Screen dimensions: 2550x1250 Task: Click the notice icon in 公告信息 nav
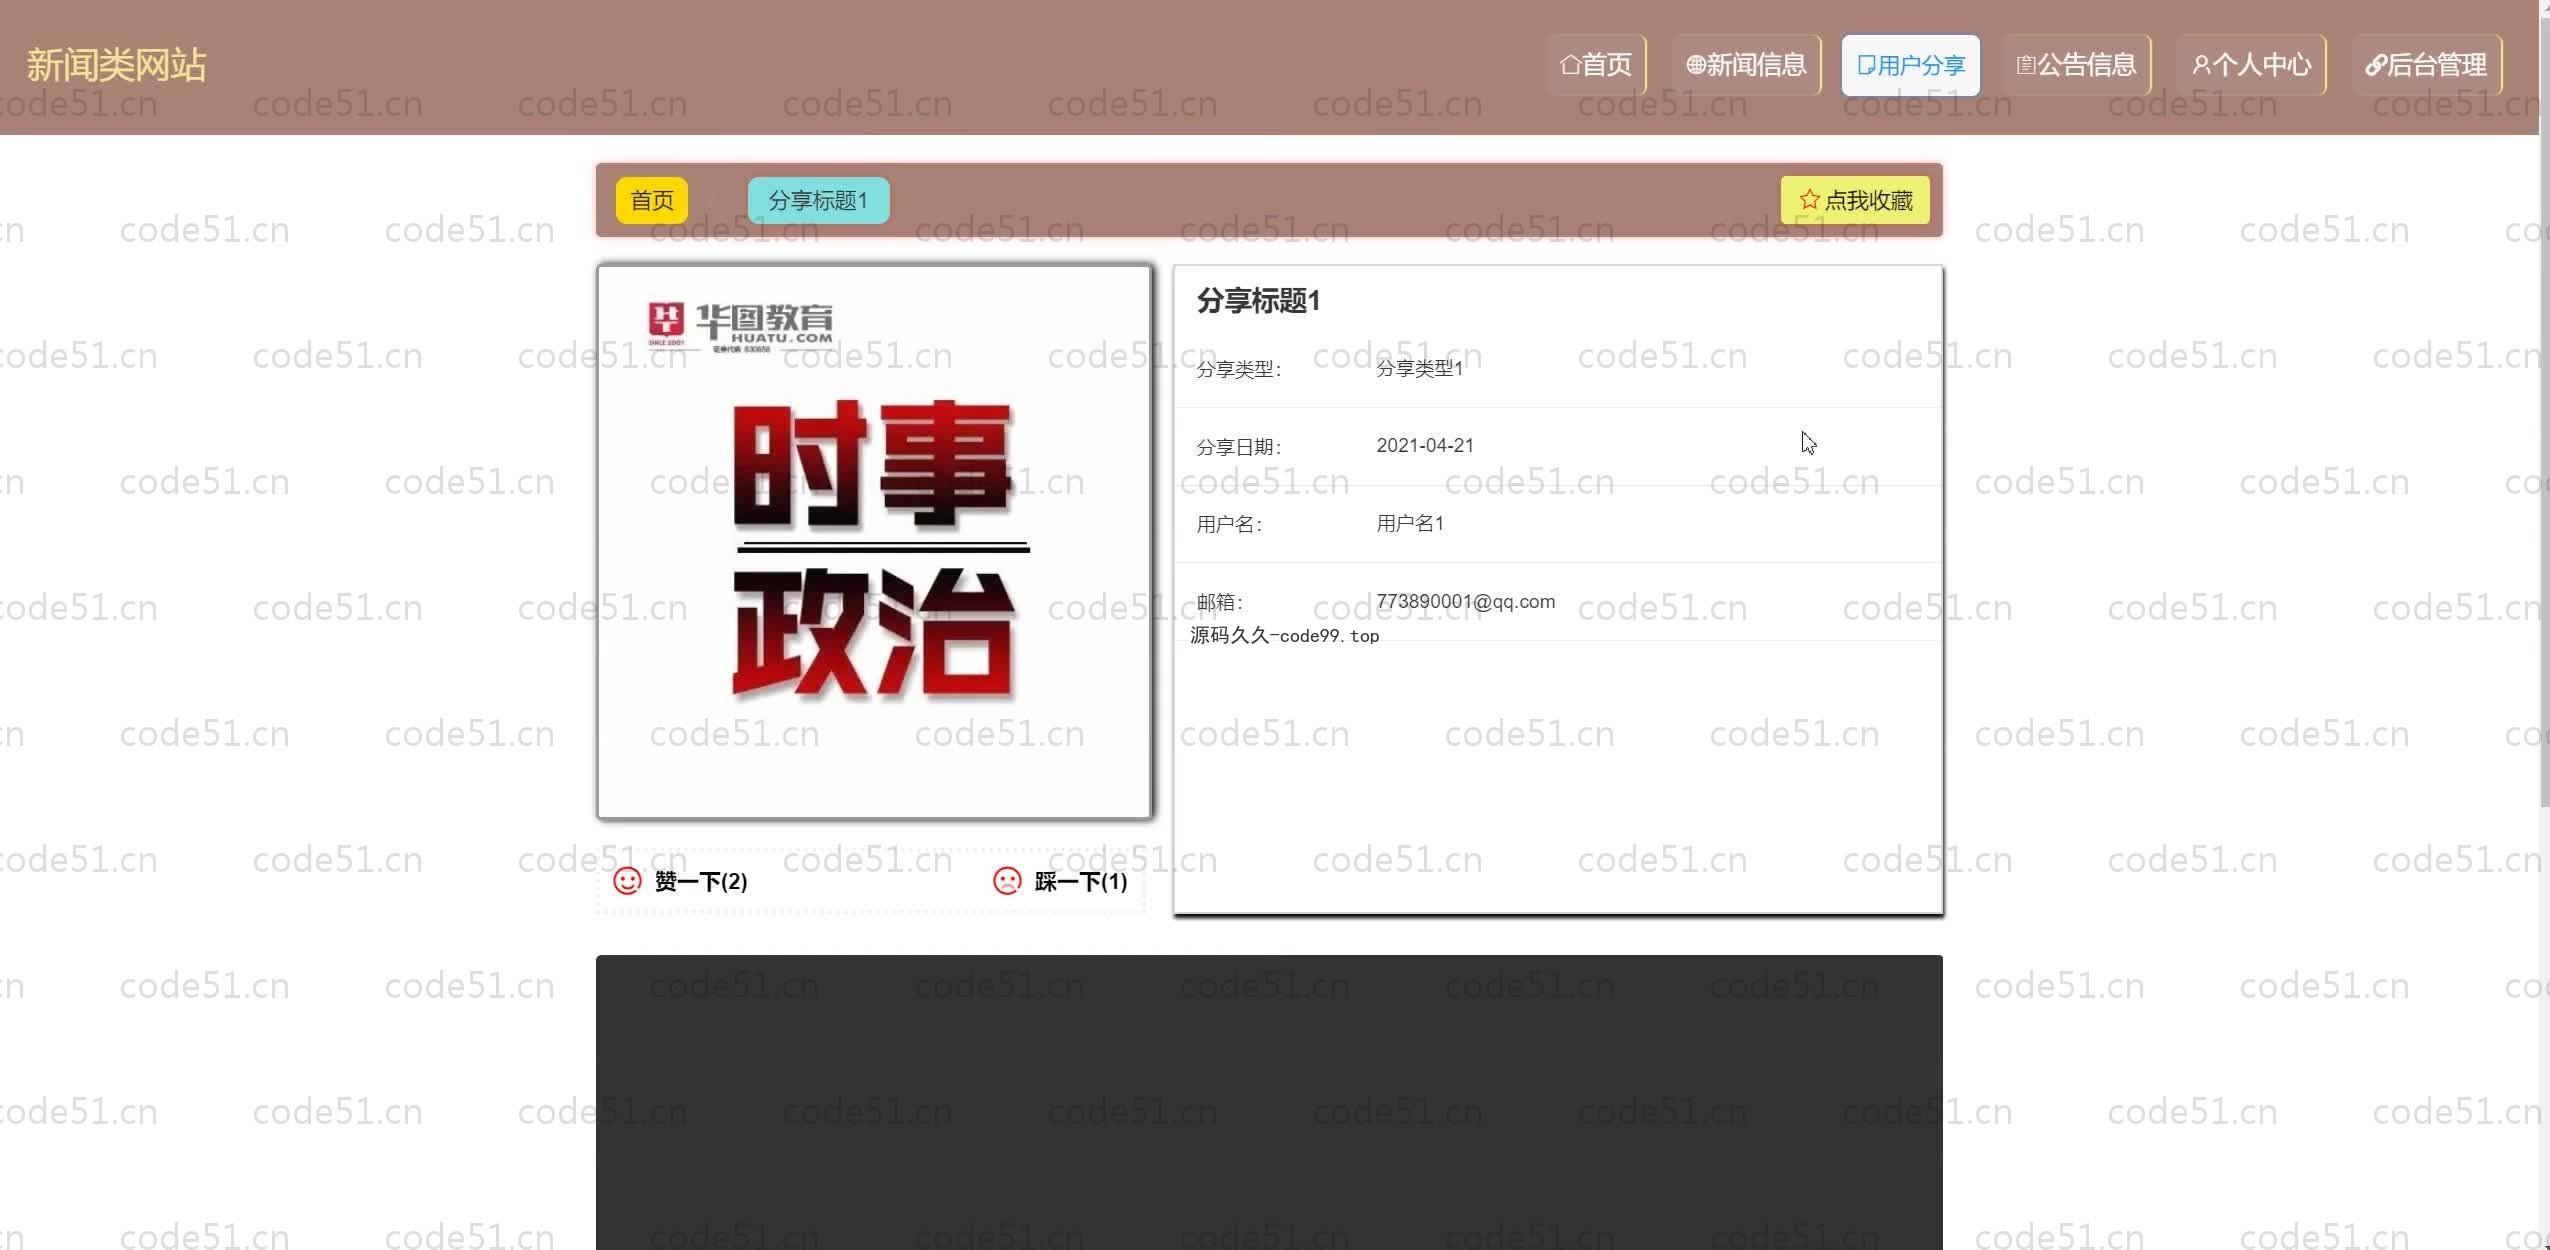click(x=2026, y=65)
